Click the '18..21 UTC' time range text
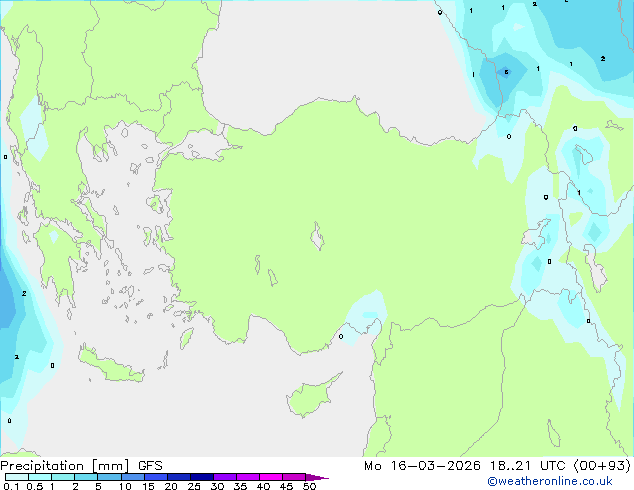This screenshot has width=634, height=490. click(528, 466)
